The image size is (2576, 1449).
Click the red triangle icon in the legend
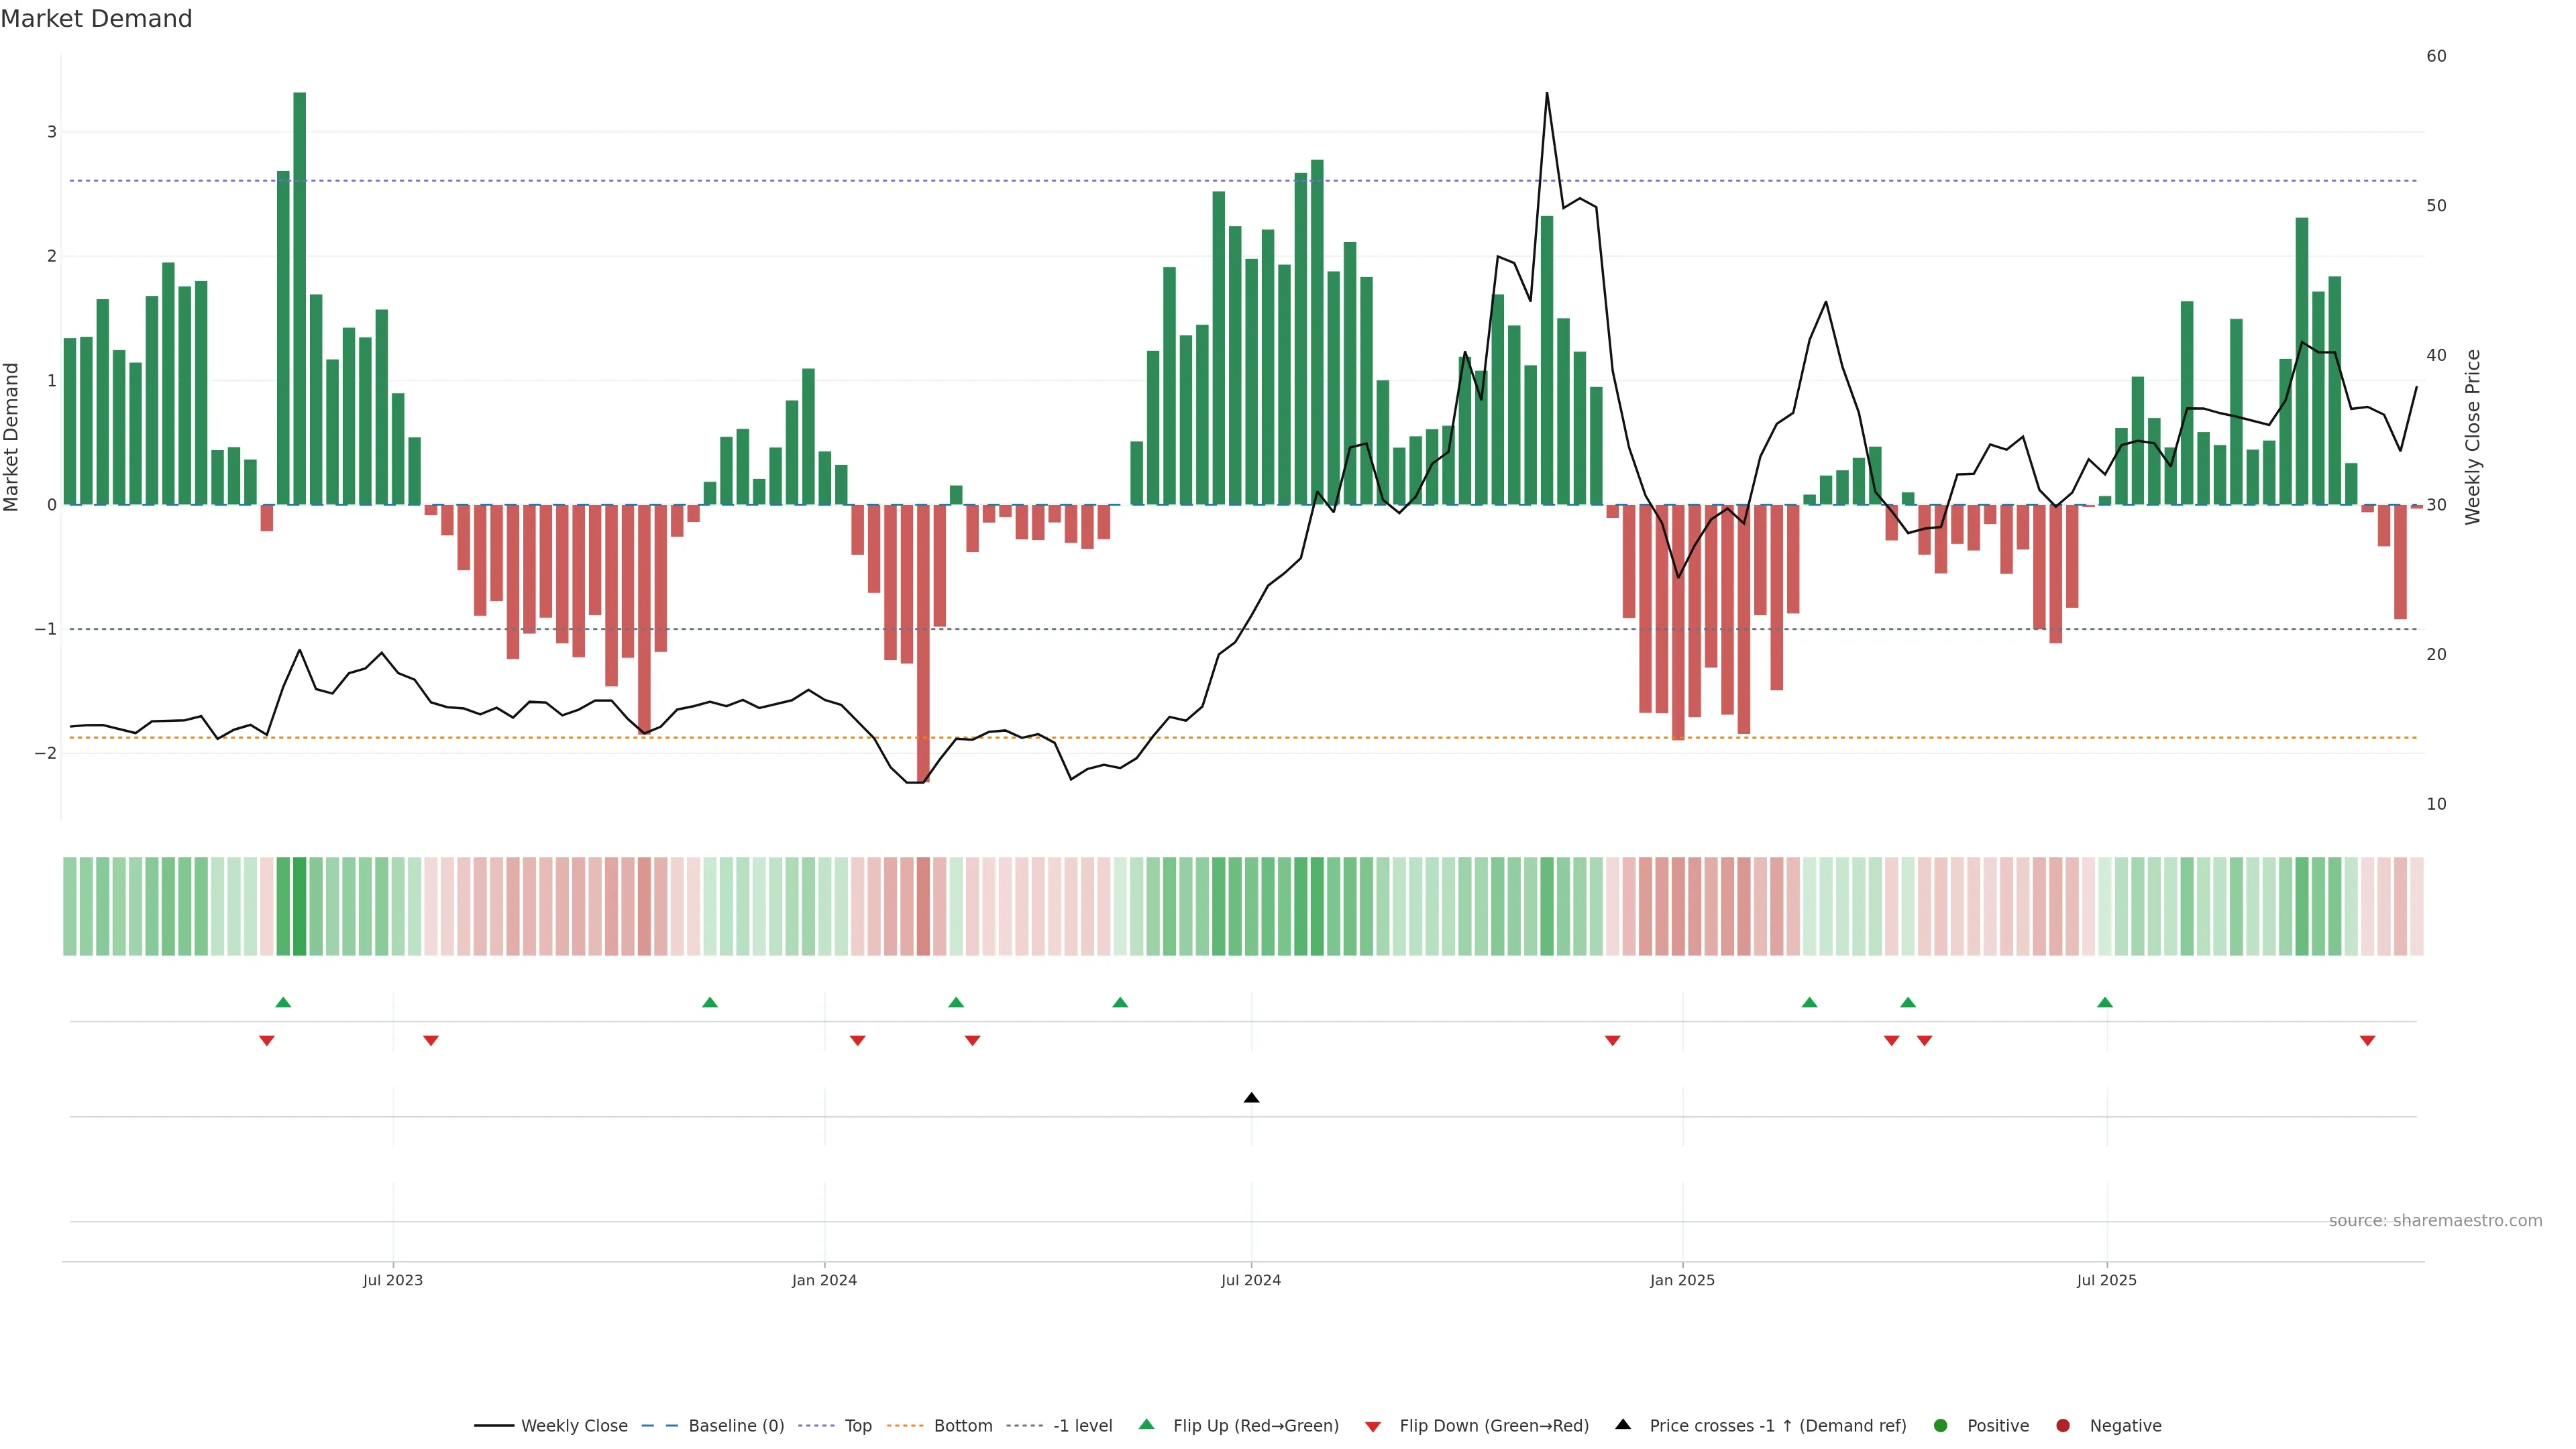1373,1427
